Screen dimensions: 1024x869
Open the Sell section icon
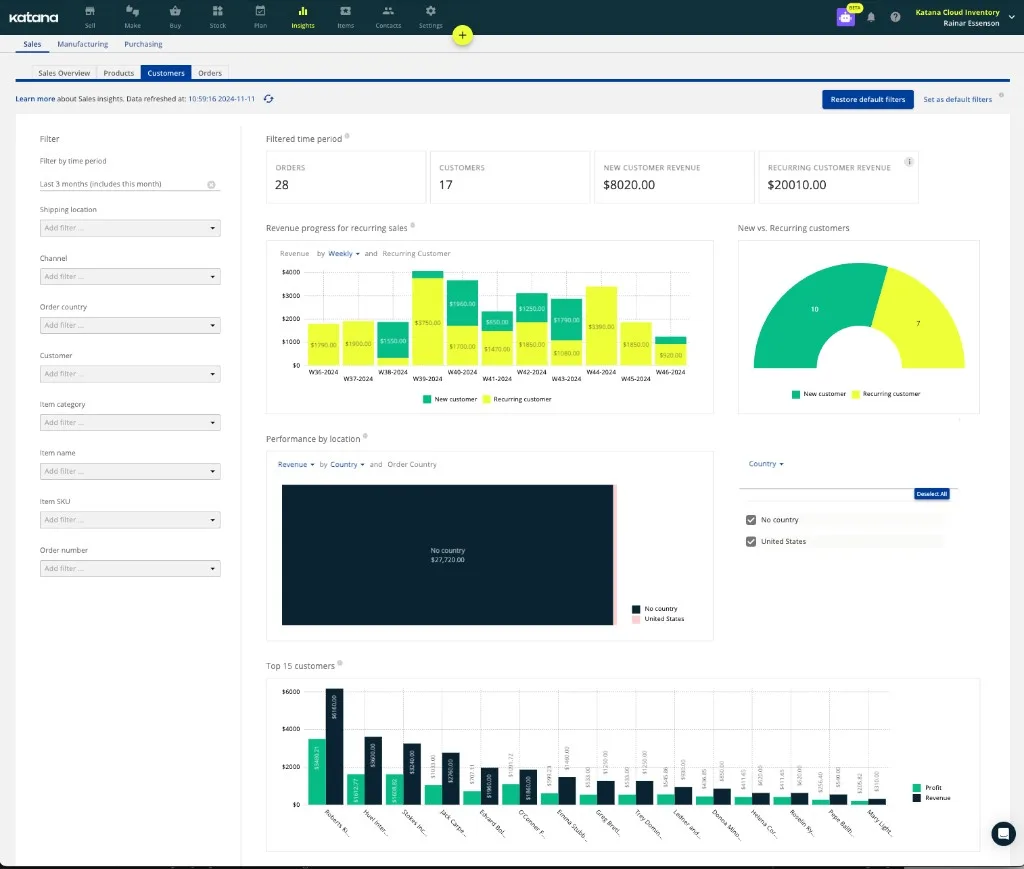[x=89, y=16]
